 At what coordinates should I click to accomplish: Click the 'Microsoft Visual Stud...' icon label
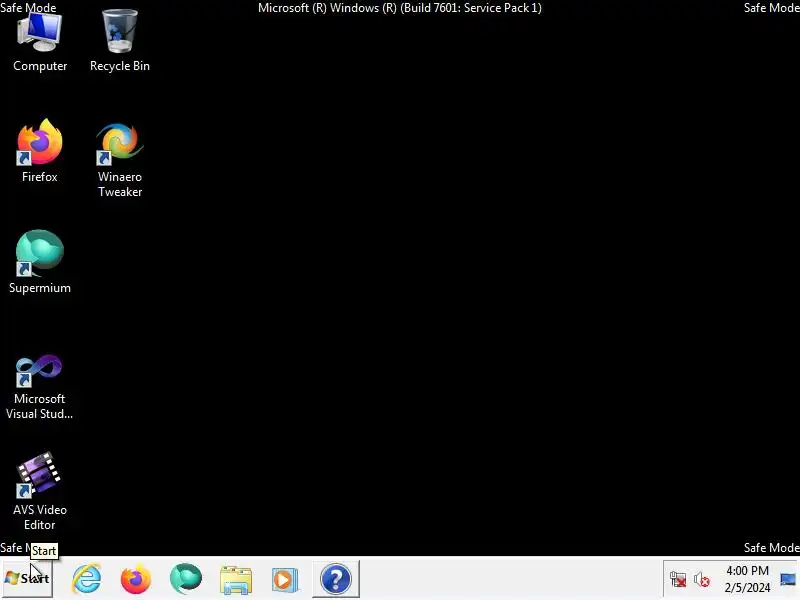tap(40, 406)
